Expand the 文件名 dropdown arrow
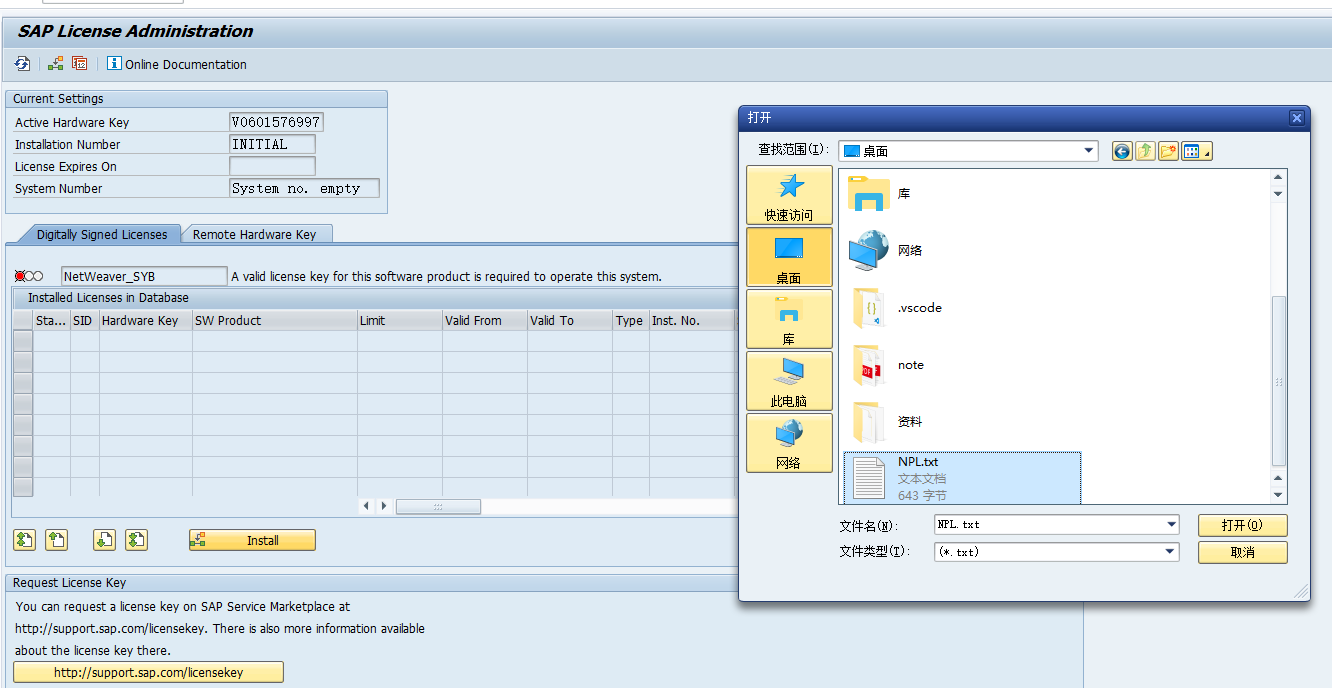Screen dimensions: 1332x688 pyautogui.click(x=1172, y=525)
